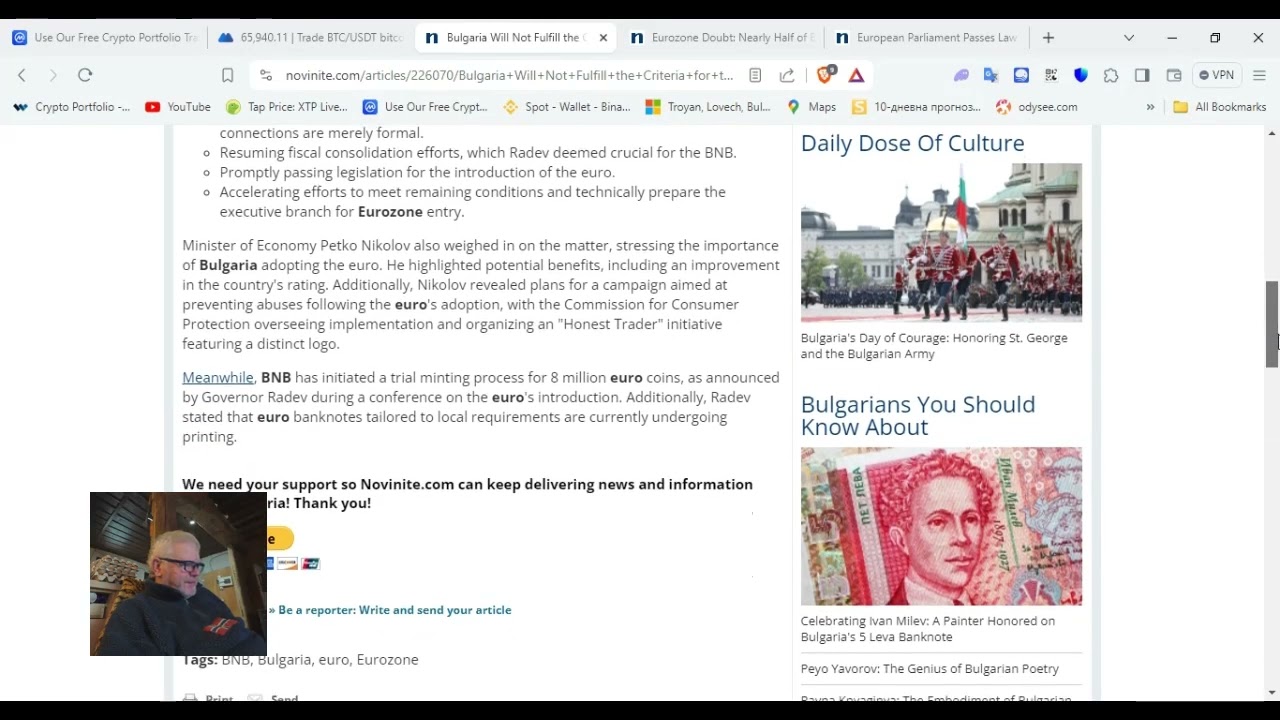The width and height of the screenshot is (1280, 720).
Task: Open a new browser tab
Action: tap(1048, 38)
